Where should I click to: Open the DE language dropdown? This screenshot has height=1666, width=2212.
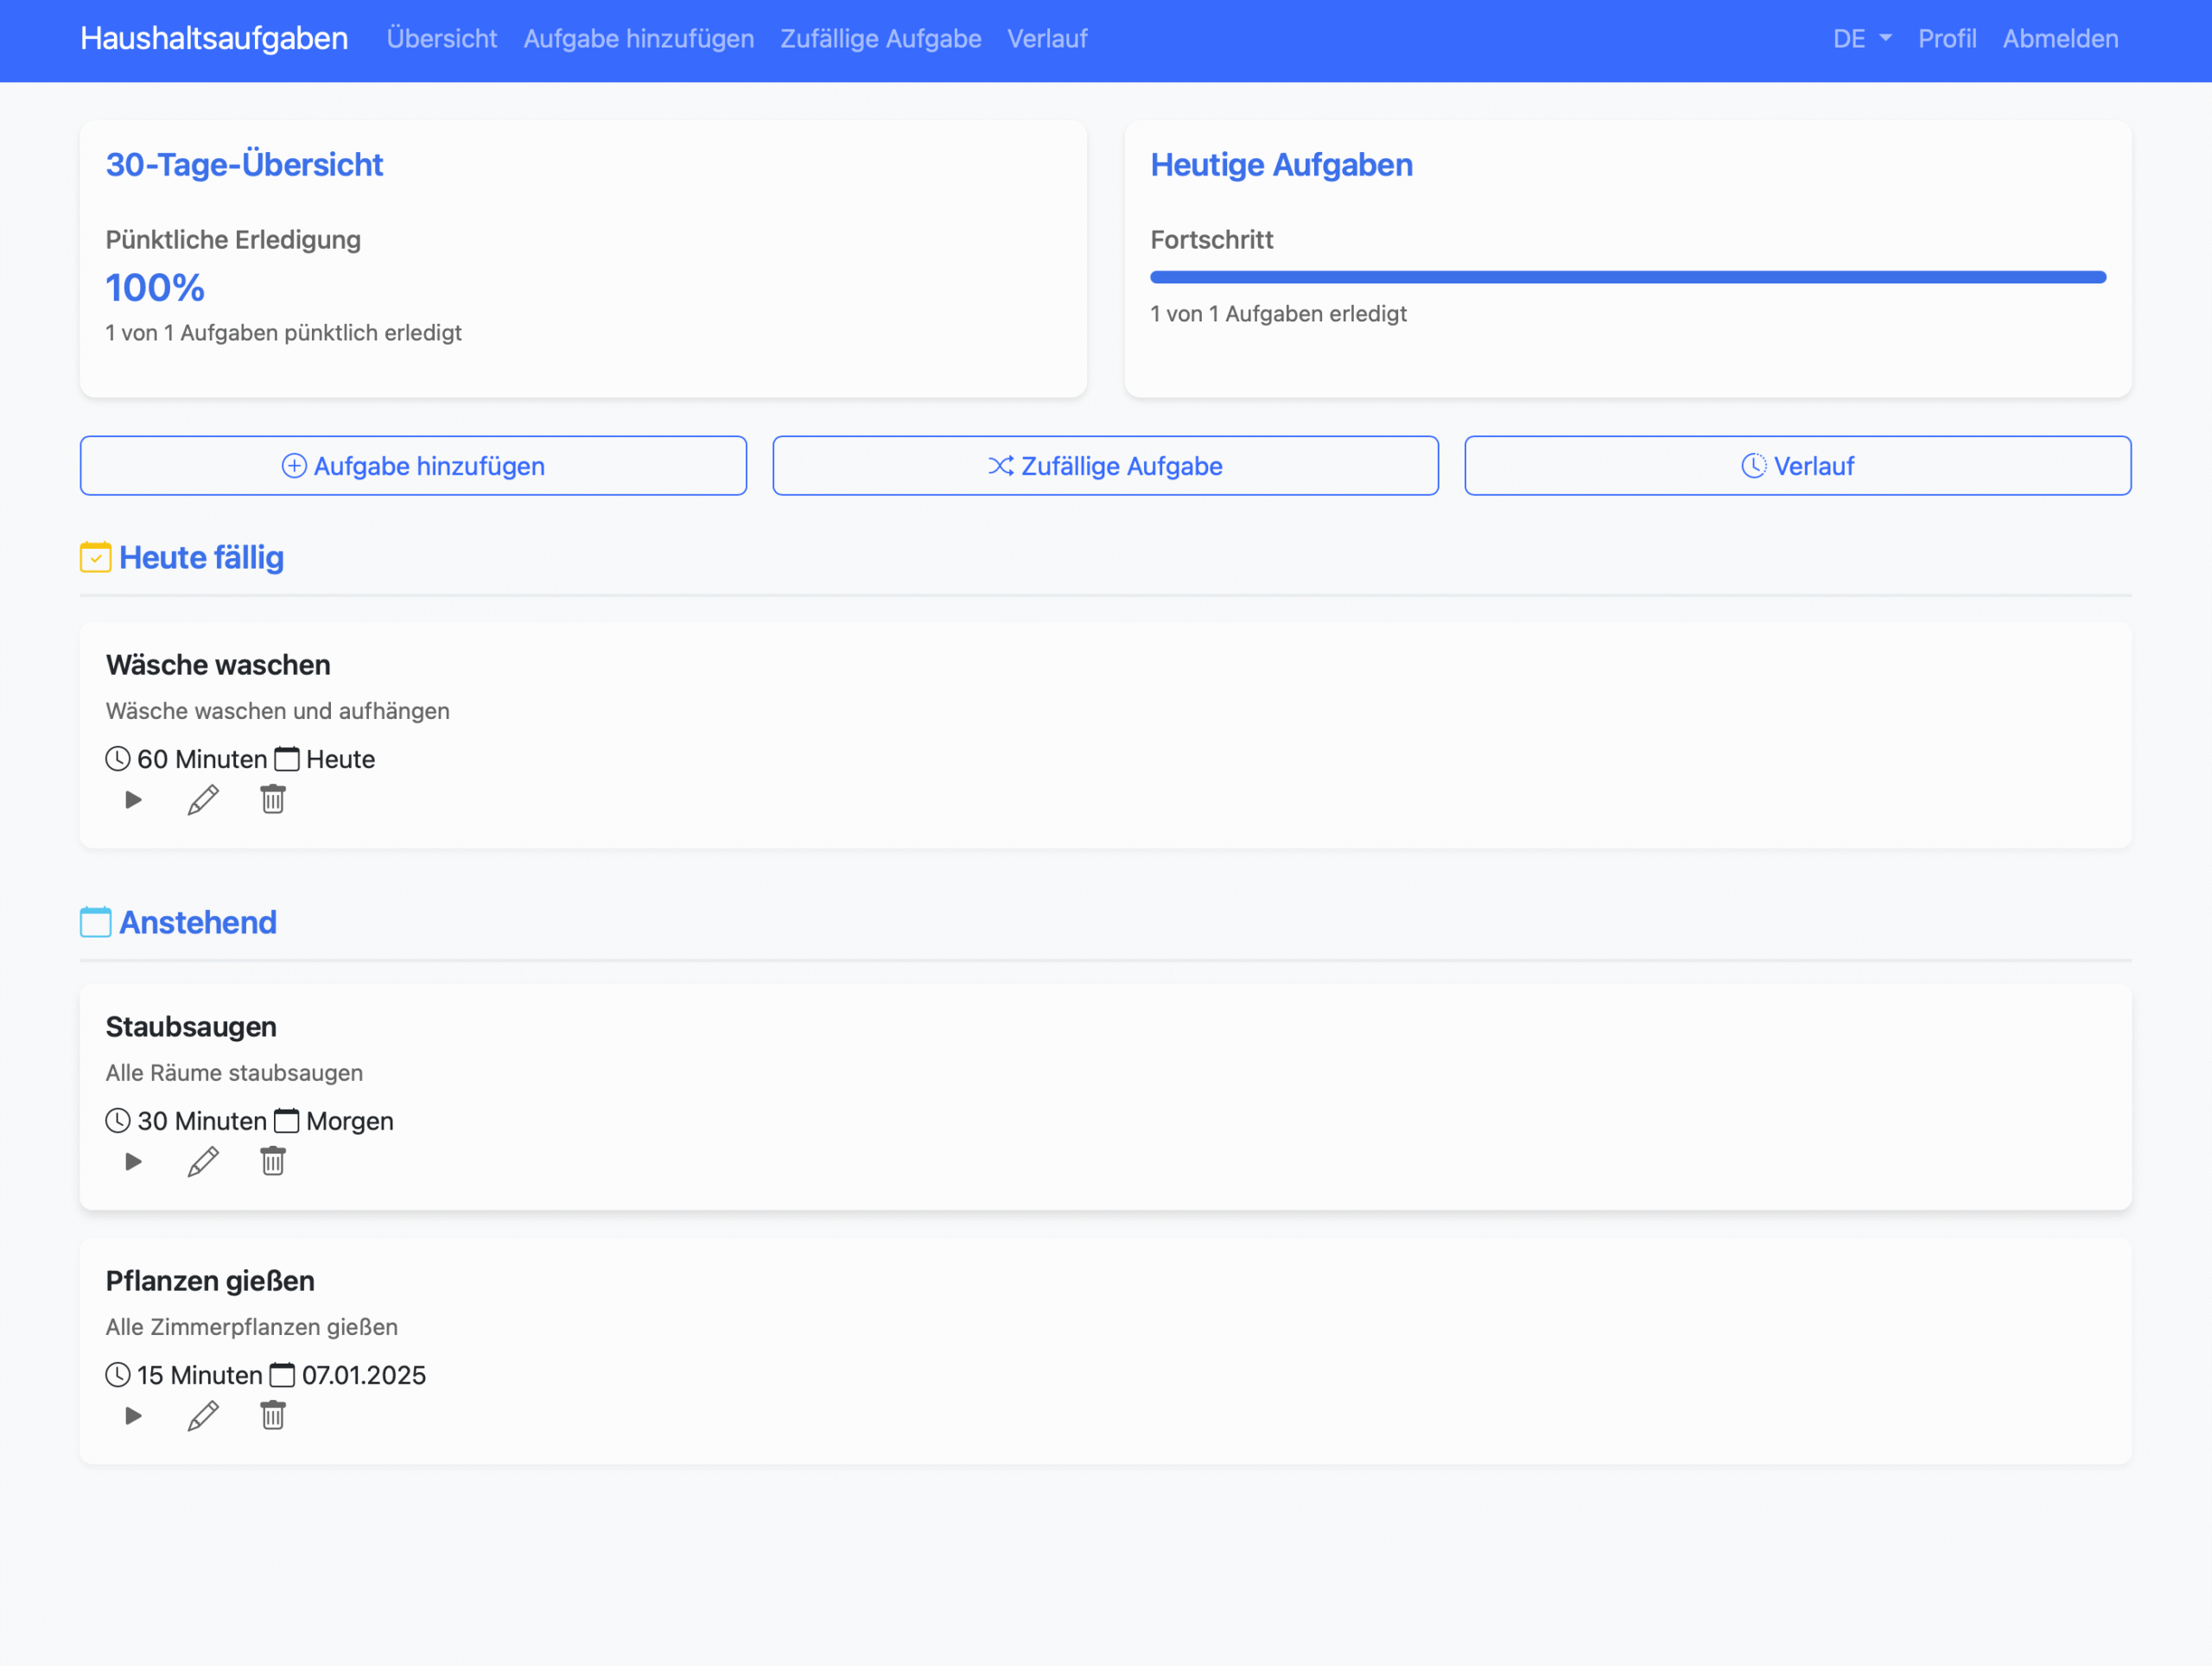point(1861,39)
